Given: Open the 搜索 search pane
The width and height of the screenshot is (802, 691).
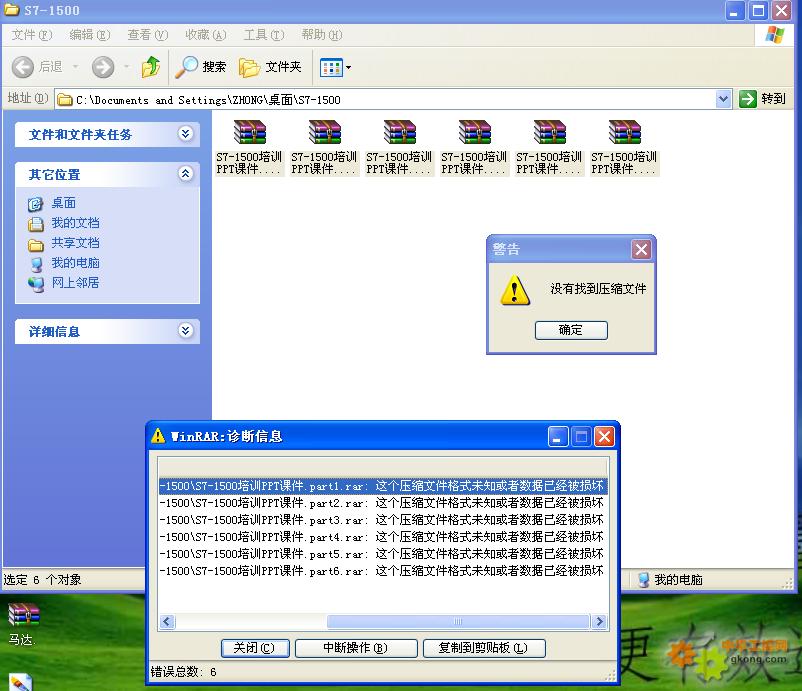Looking at the screenshot, I should click(201, 67).
